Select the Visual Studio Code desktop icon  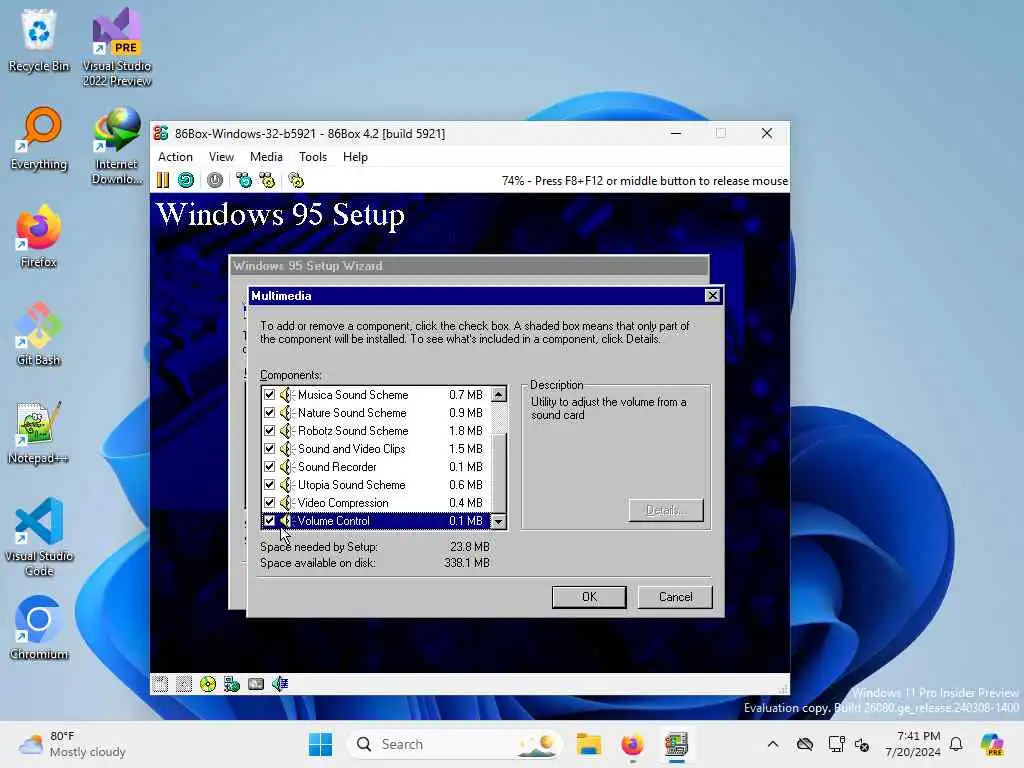[39, 538]
